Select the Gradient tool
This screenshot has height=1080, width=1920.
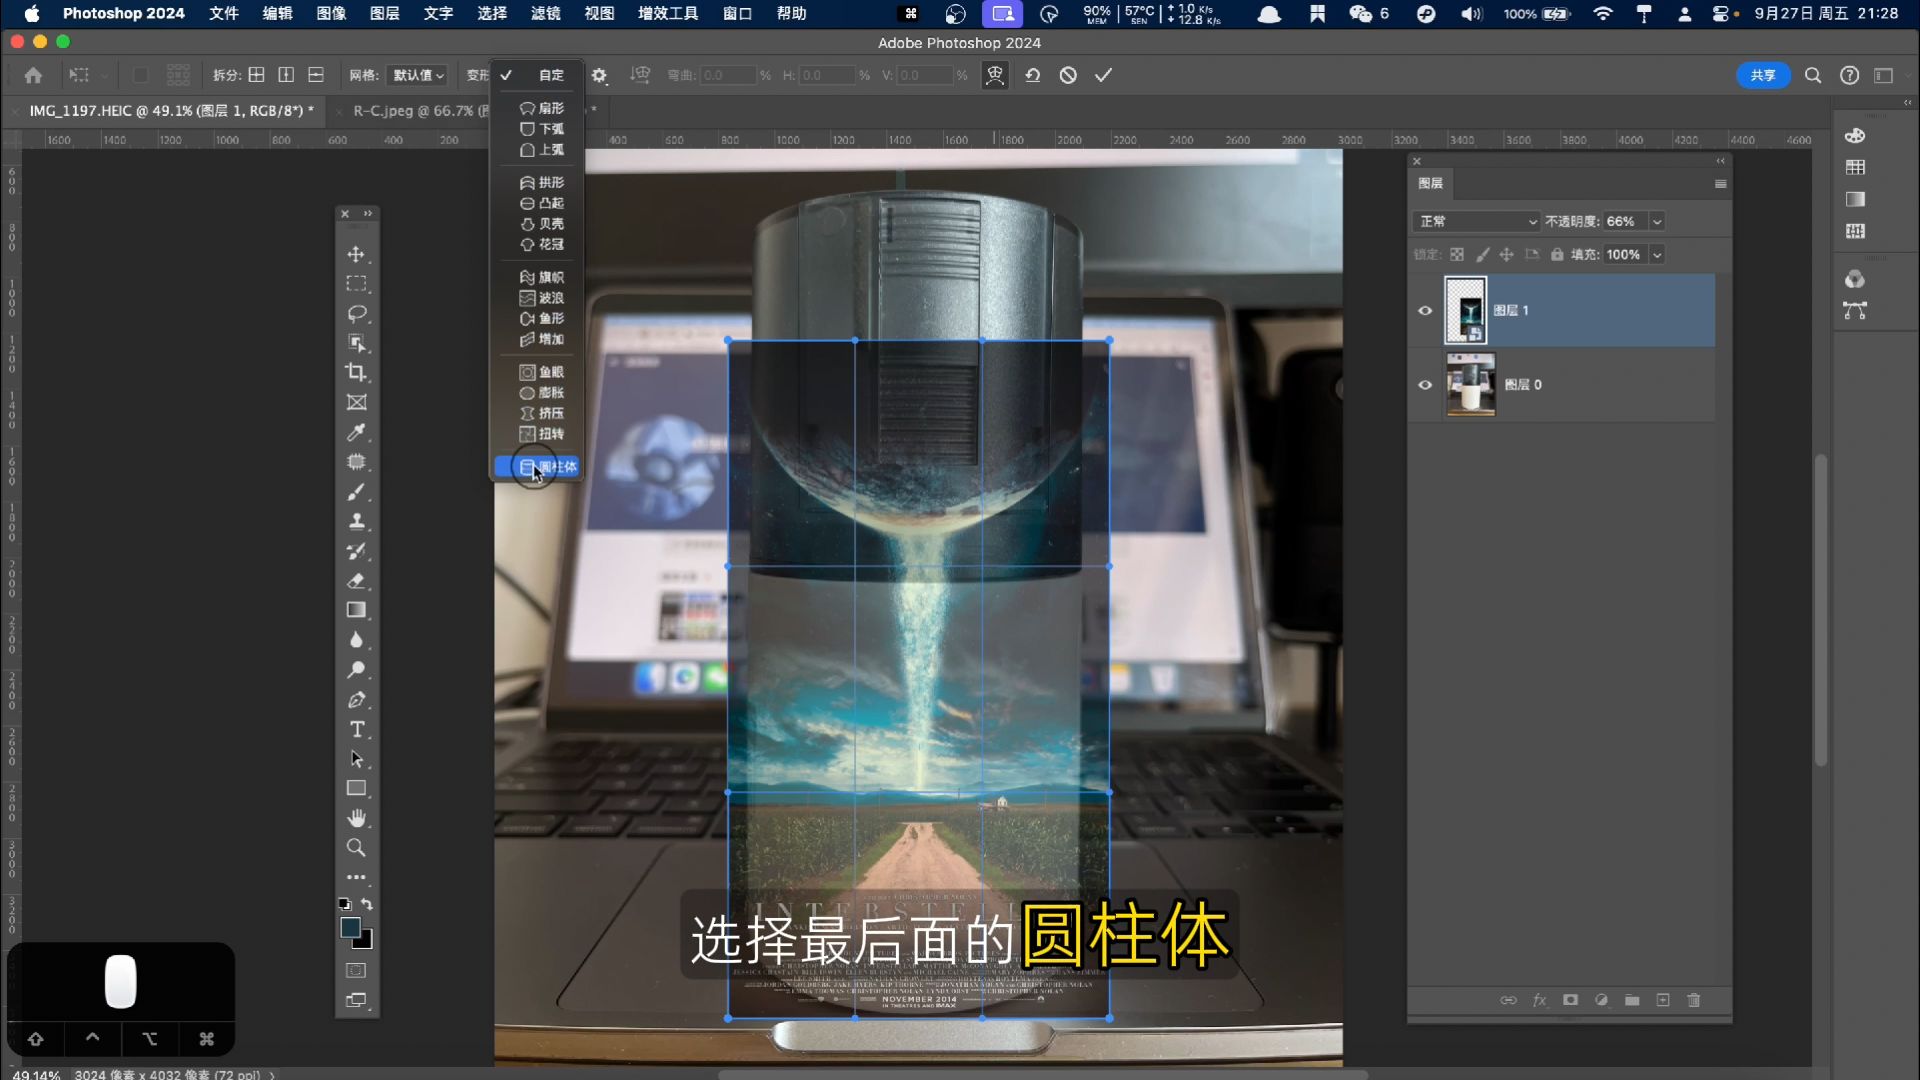click(356, 610)
